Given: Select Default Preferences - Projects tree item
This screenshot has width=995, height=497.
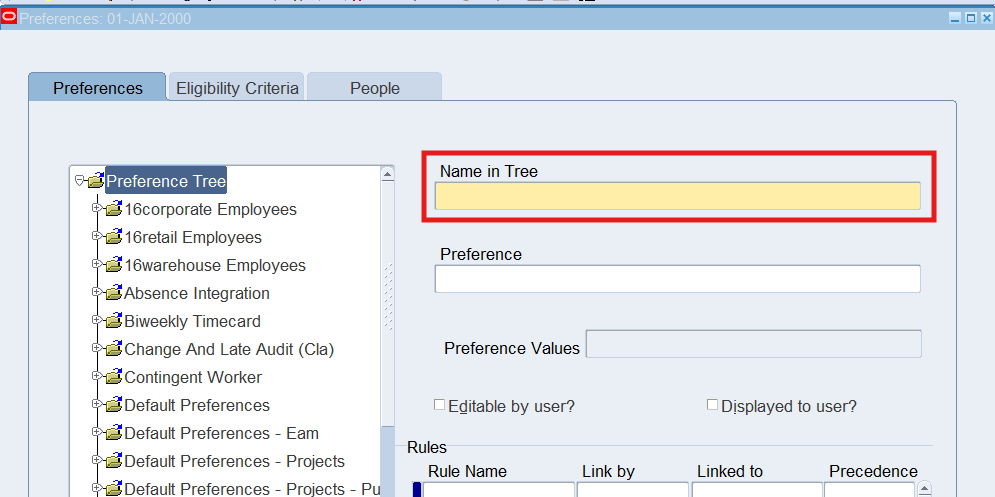Looking at the screenshot, I should (x=234, y=461).
